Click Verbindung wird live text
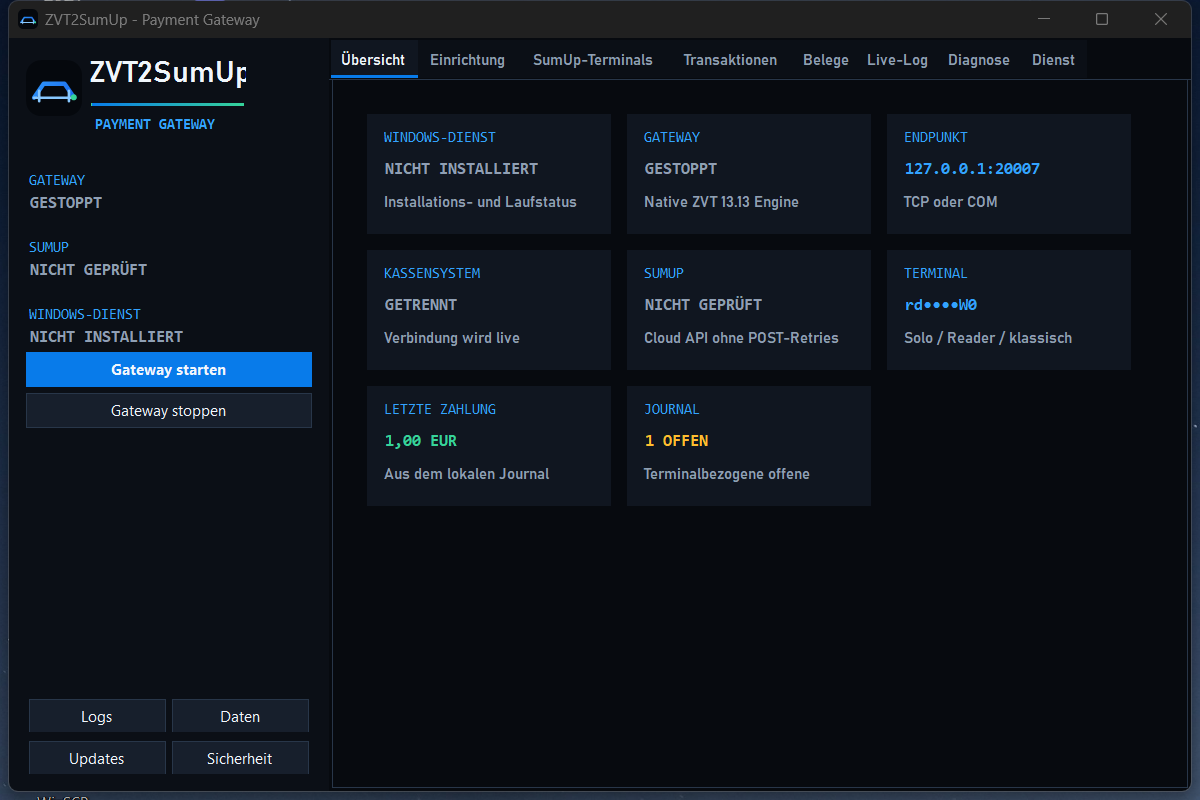The image size is (1200, 800). (452, 338)
